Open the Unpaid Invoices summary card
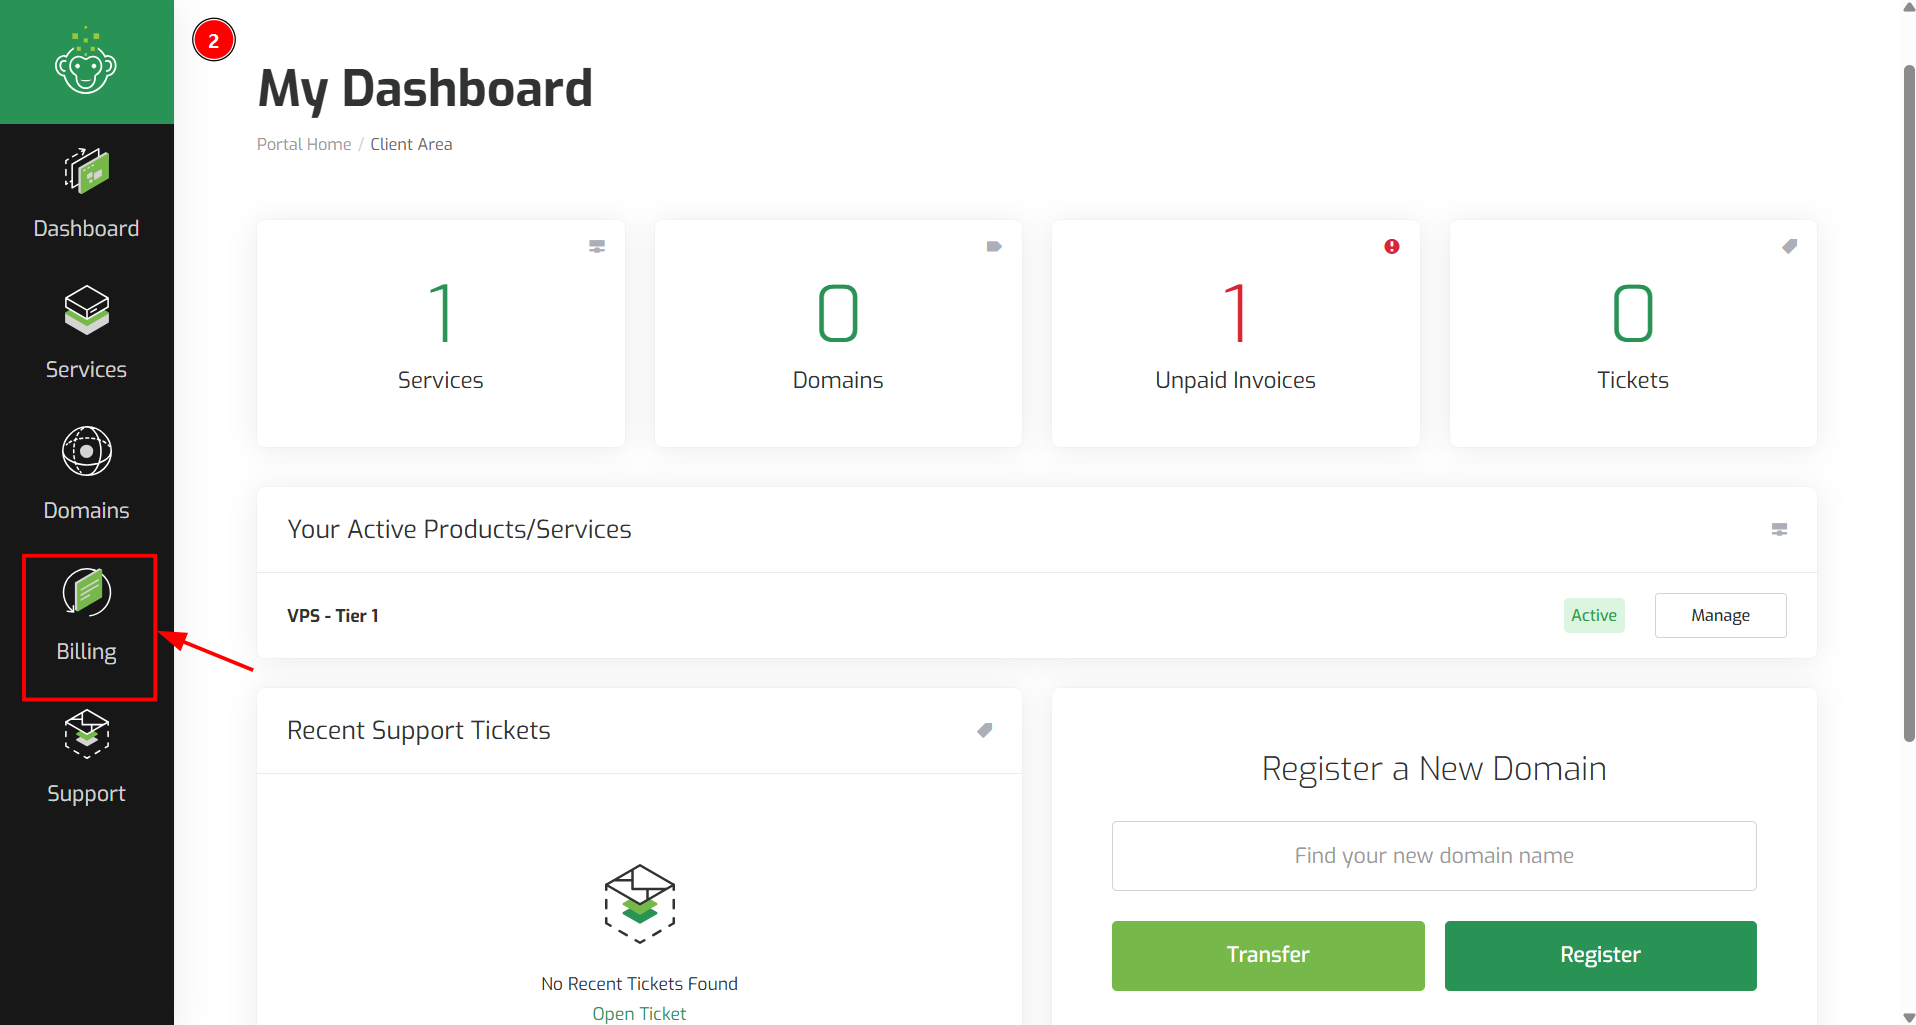The height and width of the screenshot is (1025, 1916). [1235, 333]
